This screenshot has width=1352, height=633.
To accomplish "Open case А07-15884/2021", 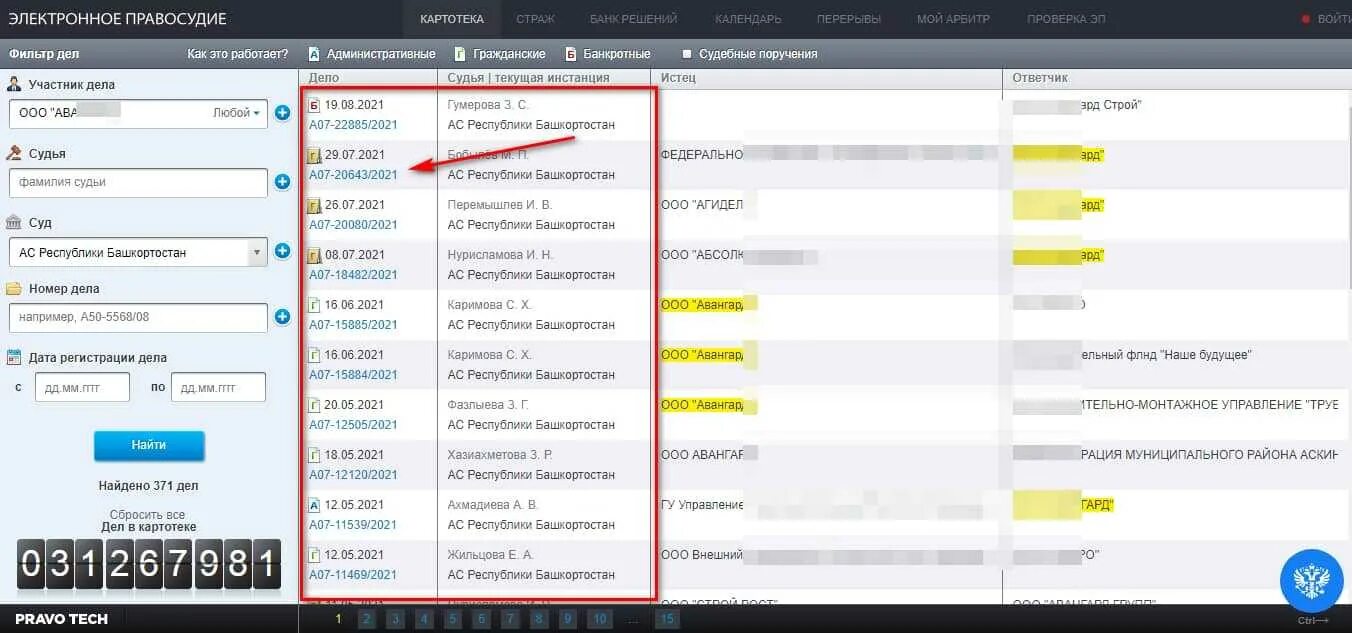I will [x=353, y=375].
